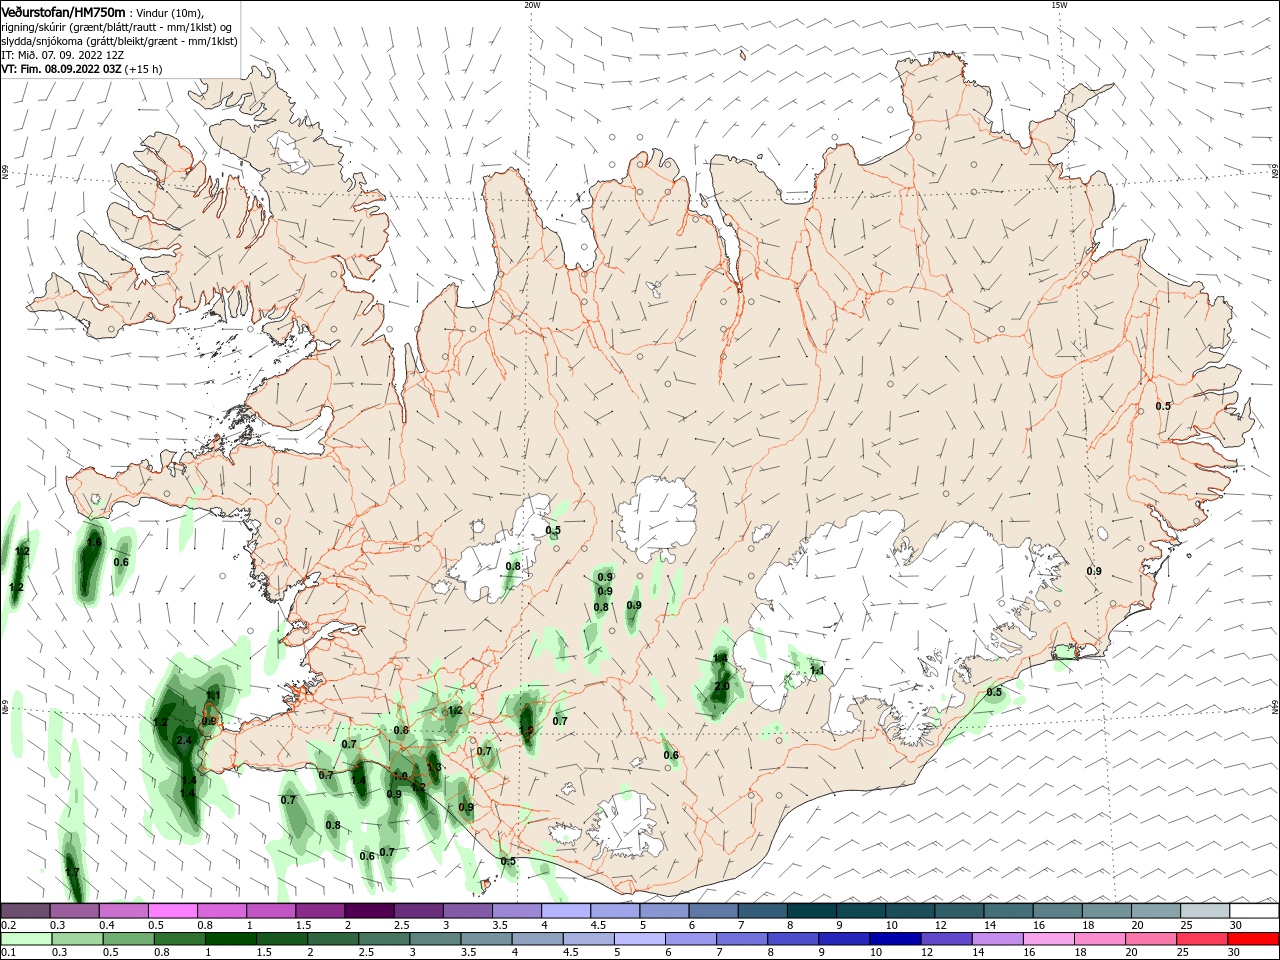Viewport: 1280px width, 960px height.
Task: Click the 15W longitude label
Action: tap(1059, 5)
